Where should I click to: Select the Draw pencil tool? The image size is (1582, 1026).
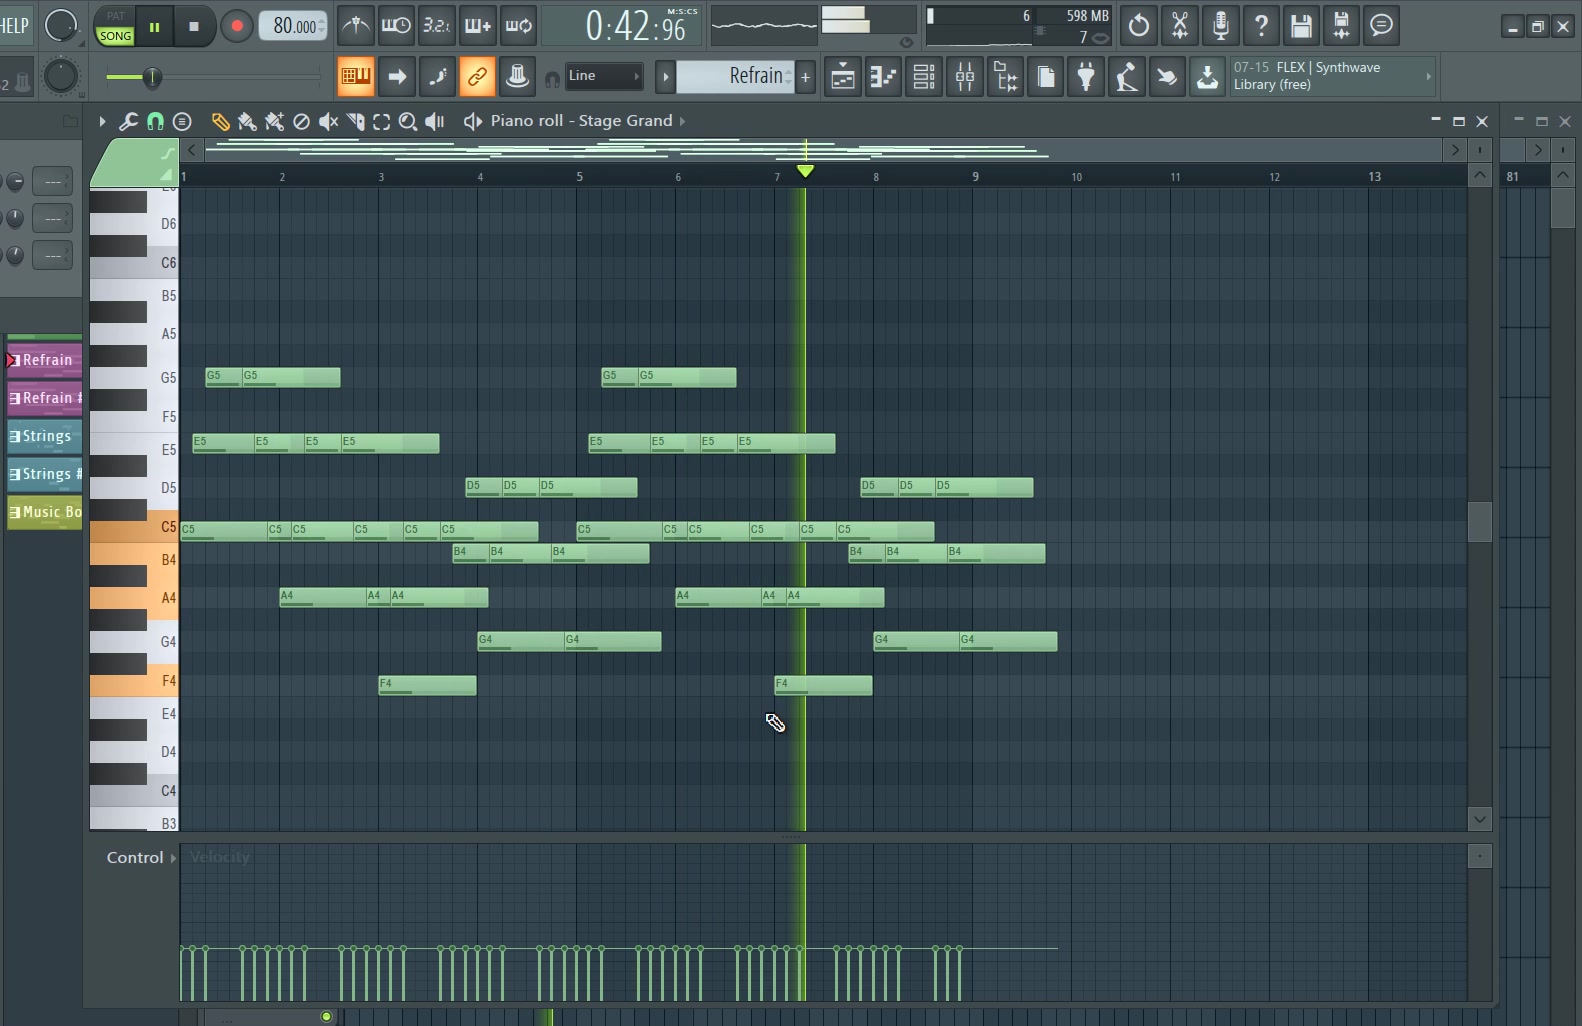[x=221, y=122]
